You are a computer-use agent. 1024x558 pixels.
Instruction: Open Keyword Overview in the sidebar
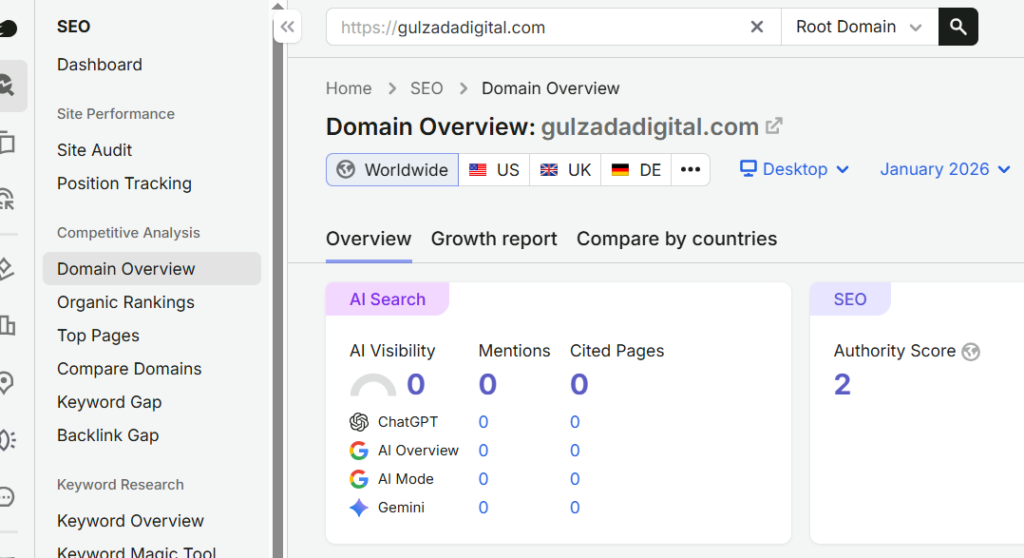tap(131, 521)
